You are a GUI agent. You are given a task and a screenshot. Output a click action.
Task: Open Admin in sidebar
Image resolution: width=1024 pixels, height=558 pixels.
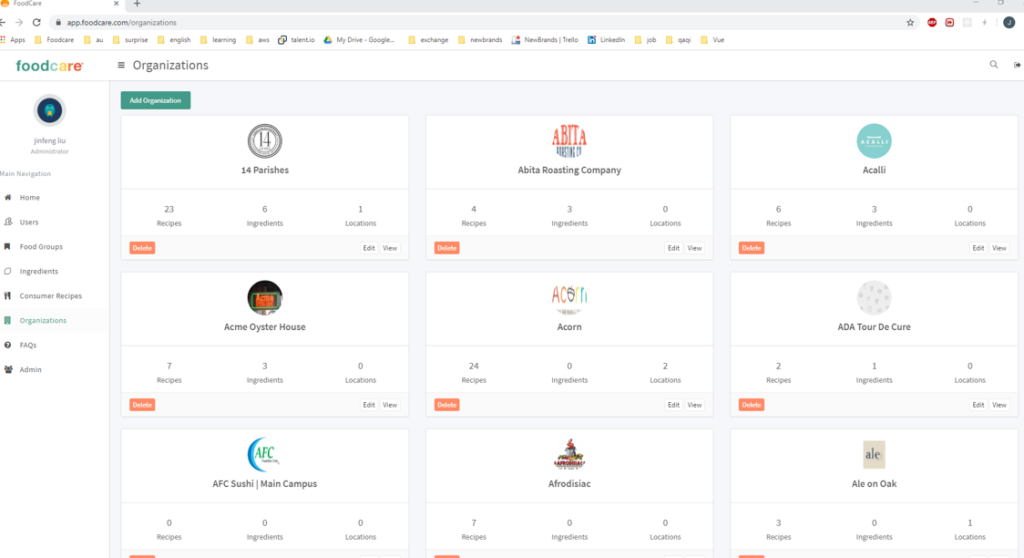click(x=30, y=369)
